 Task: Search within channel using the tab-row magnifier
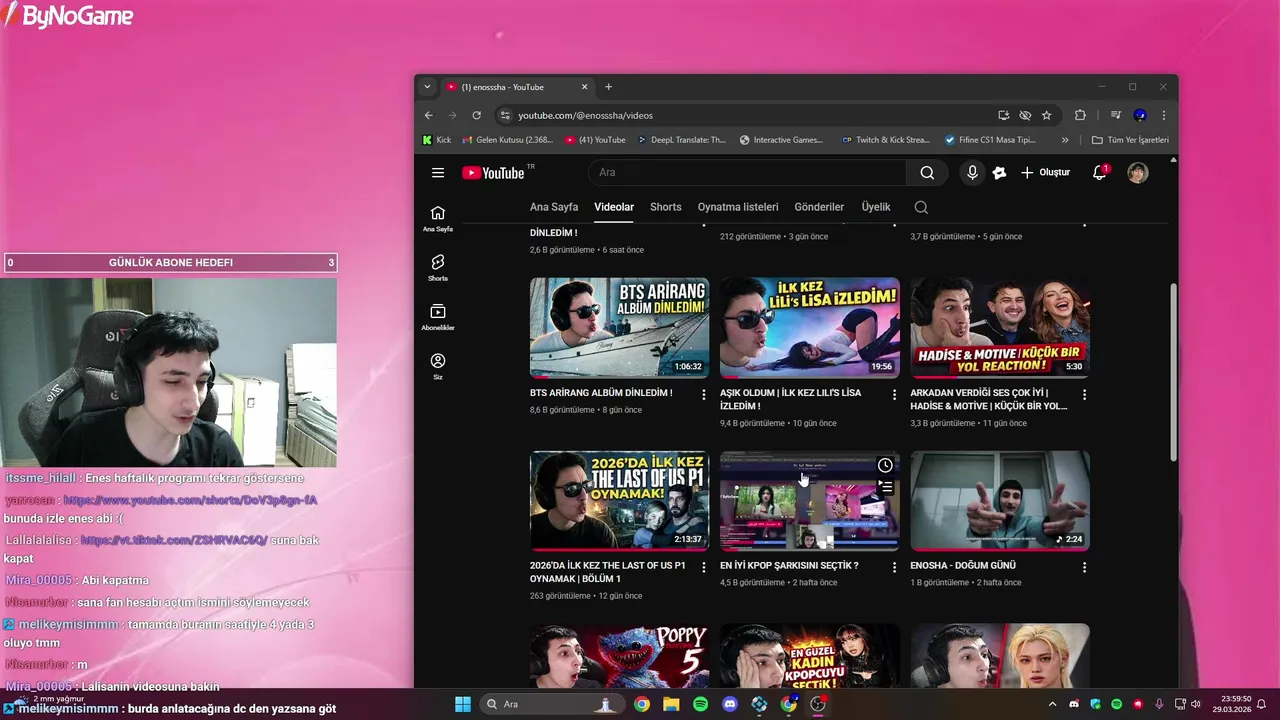coord(921,207)
